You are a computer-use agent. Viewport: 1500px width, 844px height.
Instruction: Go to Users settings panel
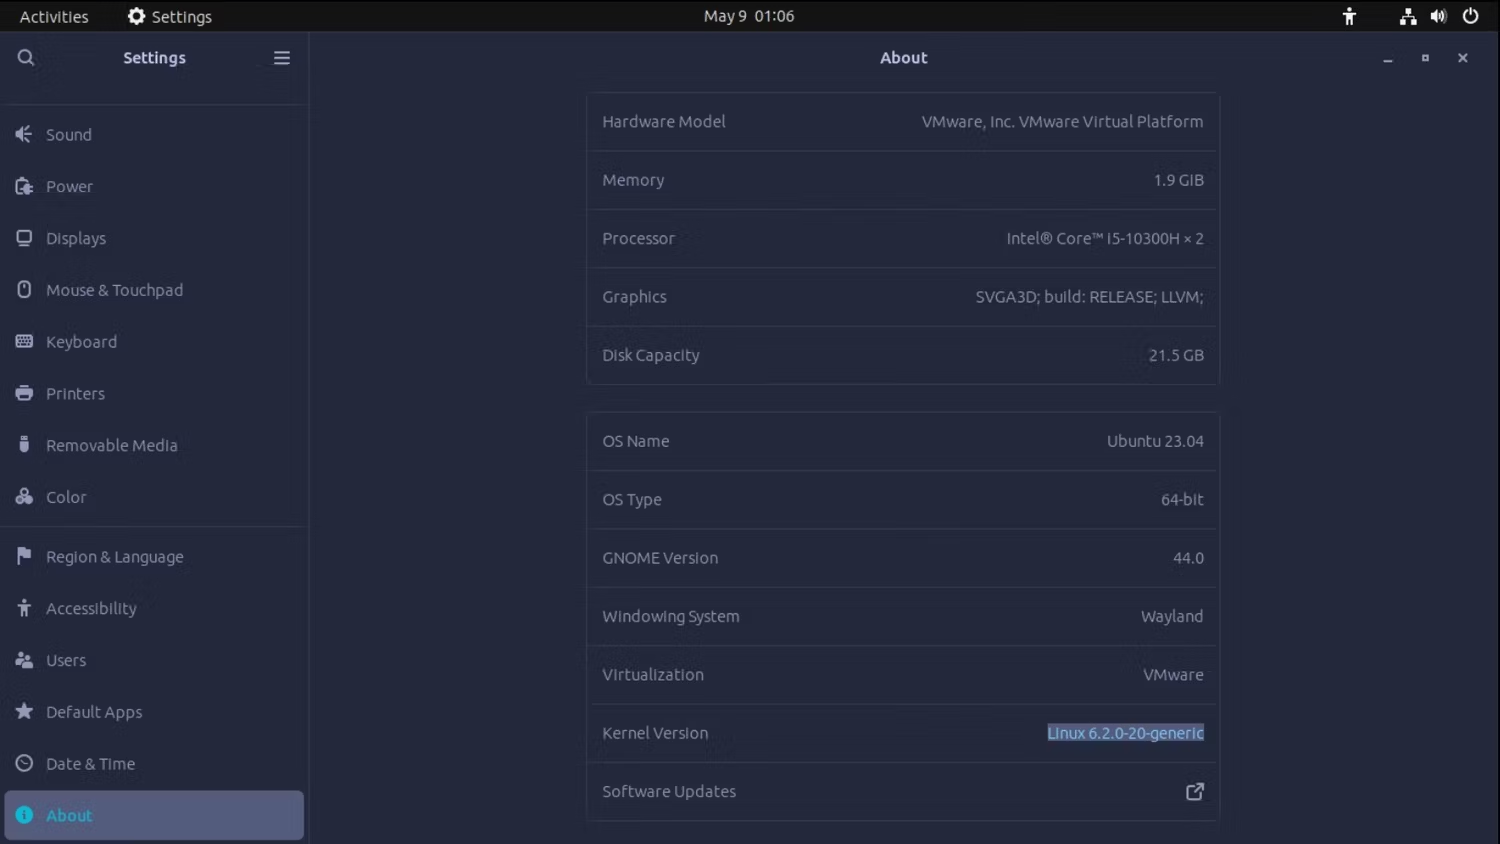click(154, 660)
